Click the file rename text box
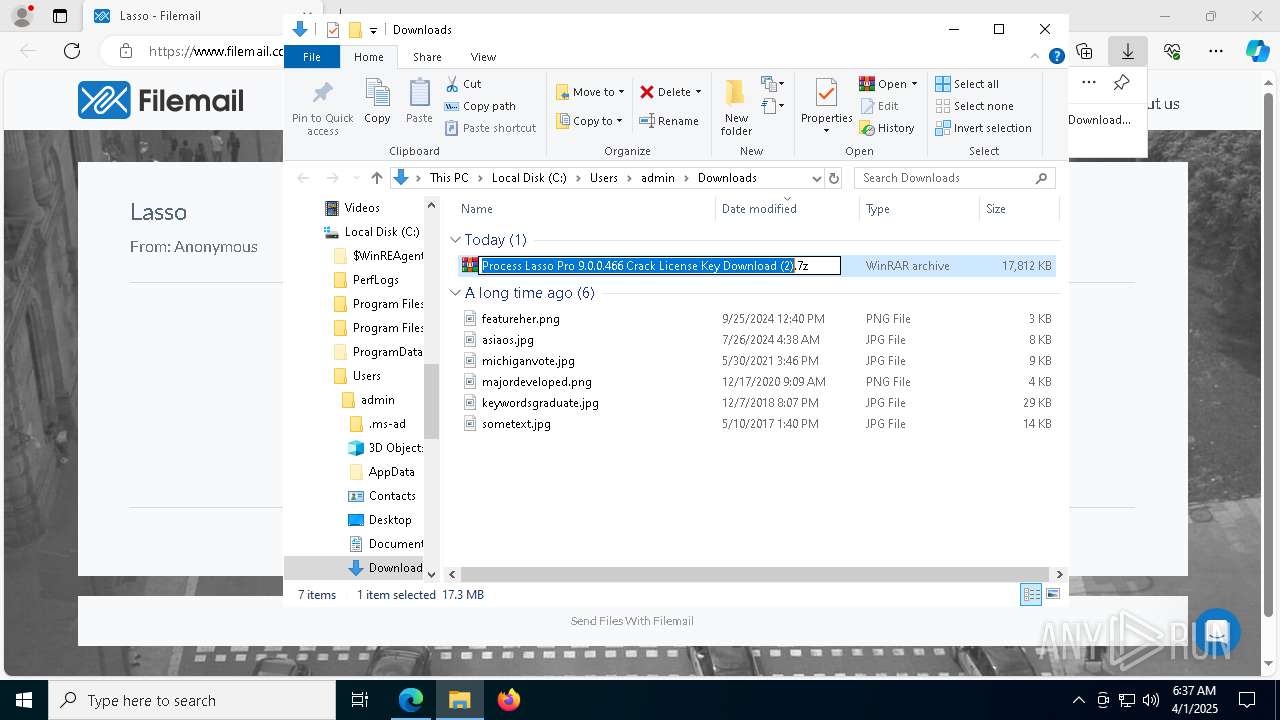 pos(660,266)
